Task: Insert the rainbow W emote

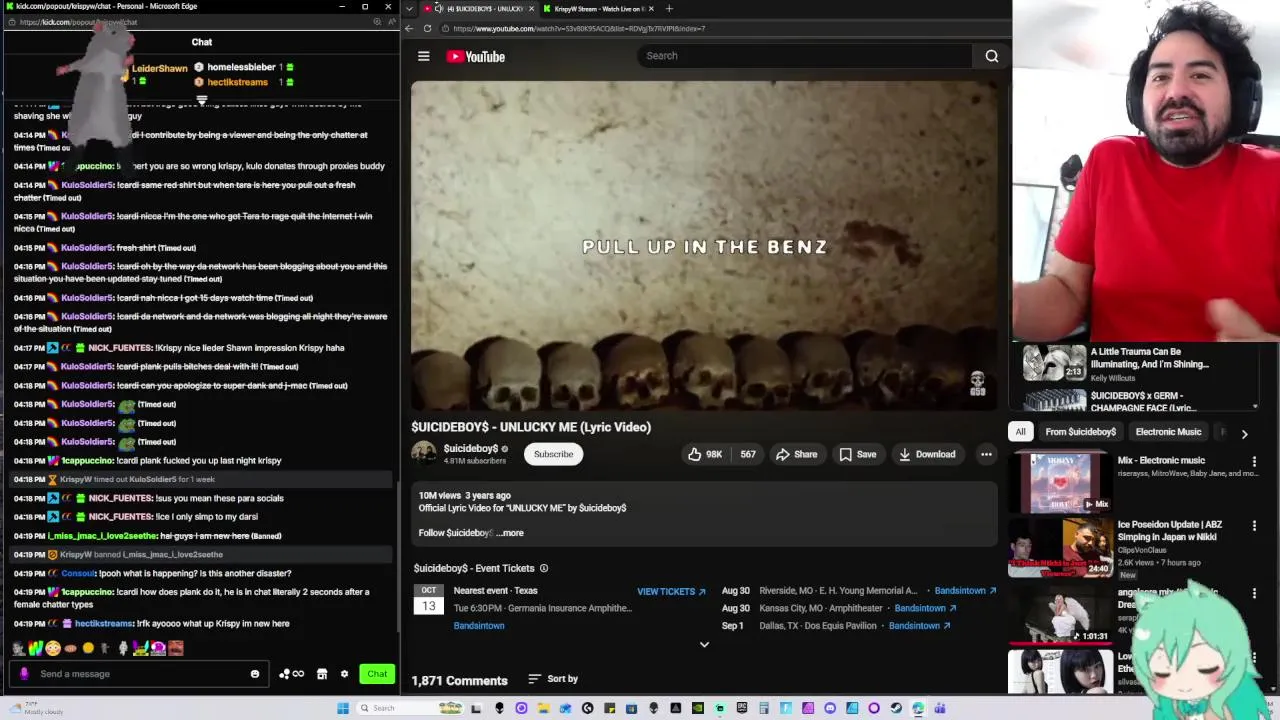Action: [35, 648]
